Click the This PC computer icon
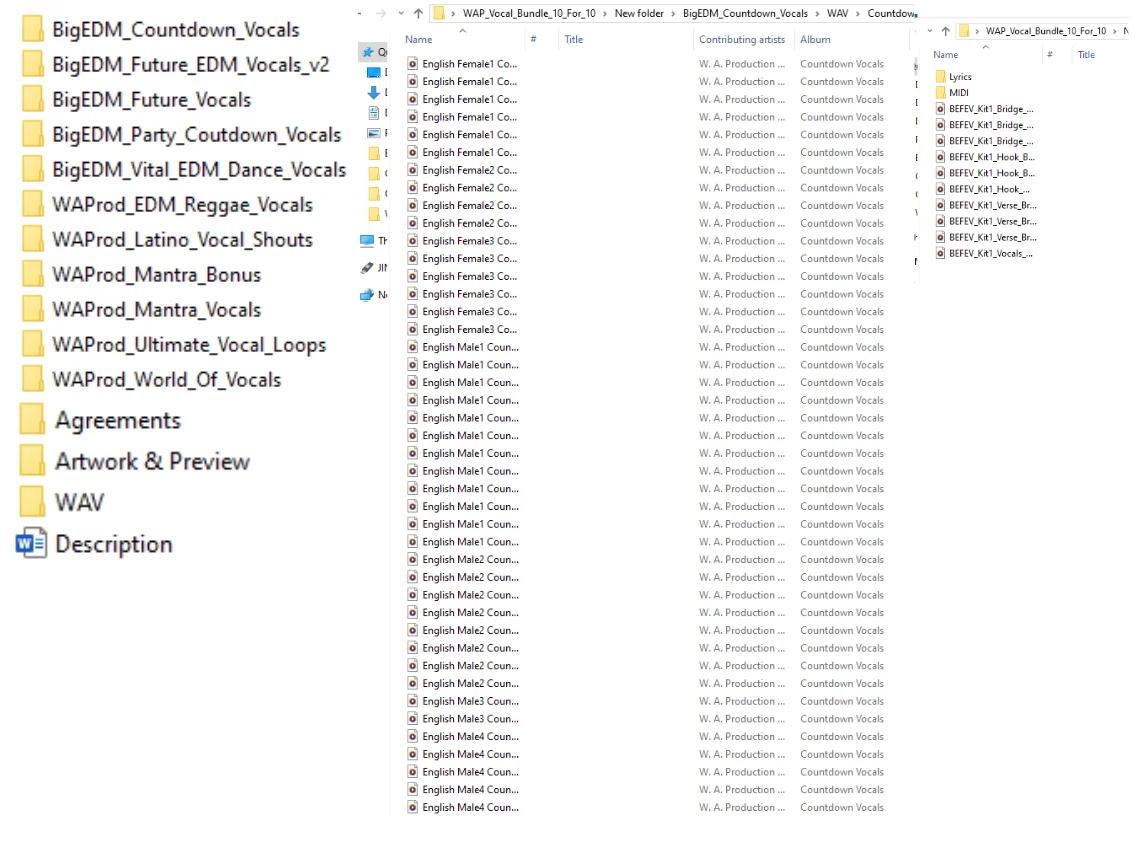 (367, 241)
